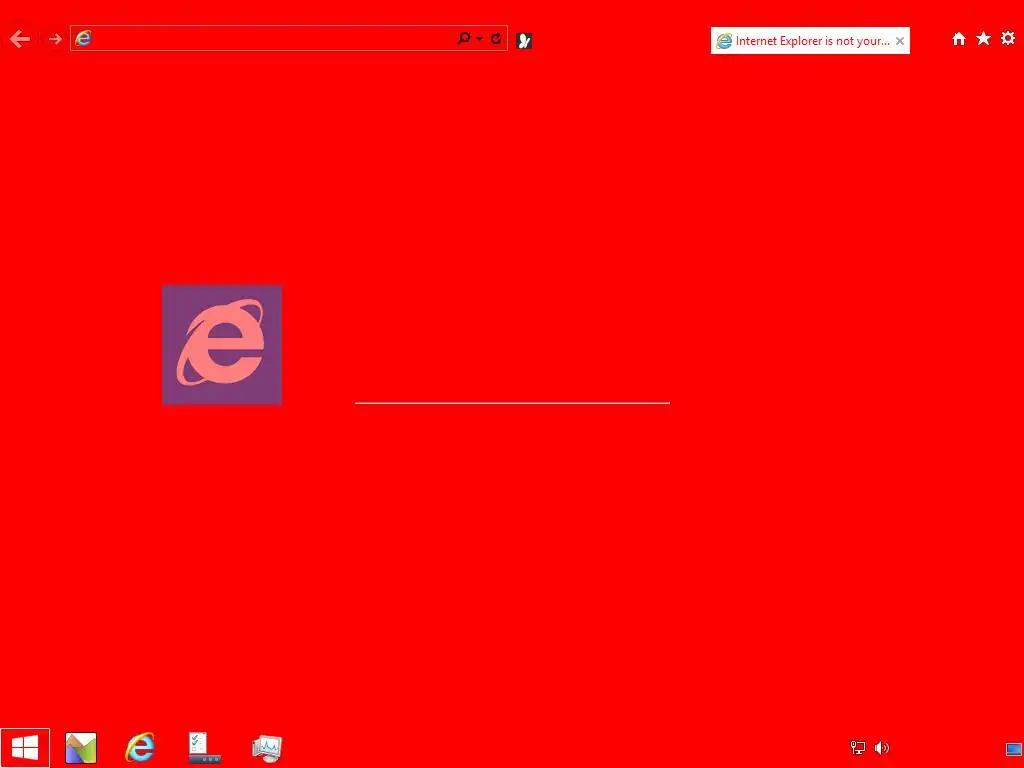Open the volume speaker icon in the system tray
This screenshot has width=1024, height=768.
(882, 748)
